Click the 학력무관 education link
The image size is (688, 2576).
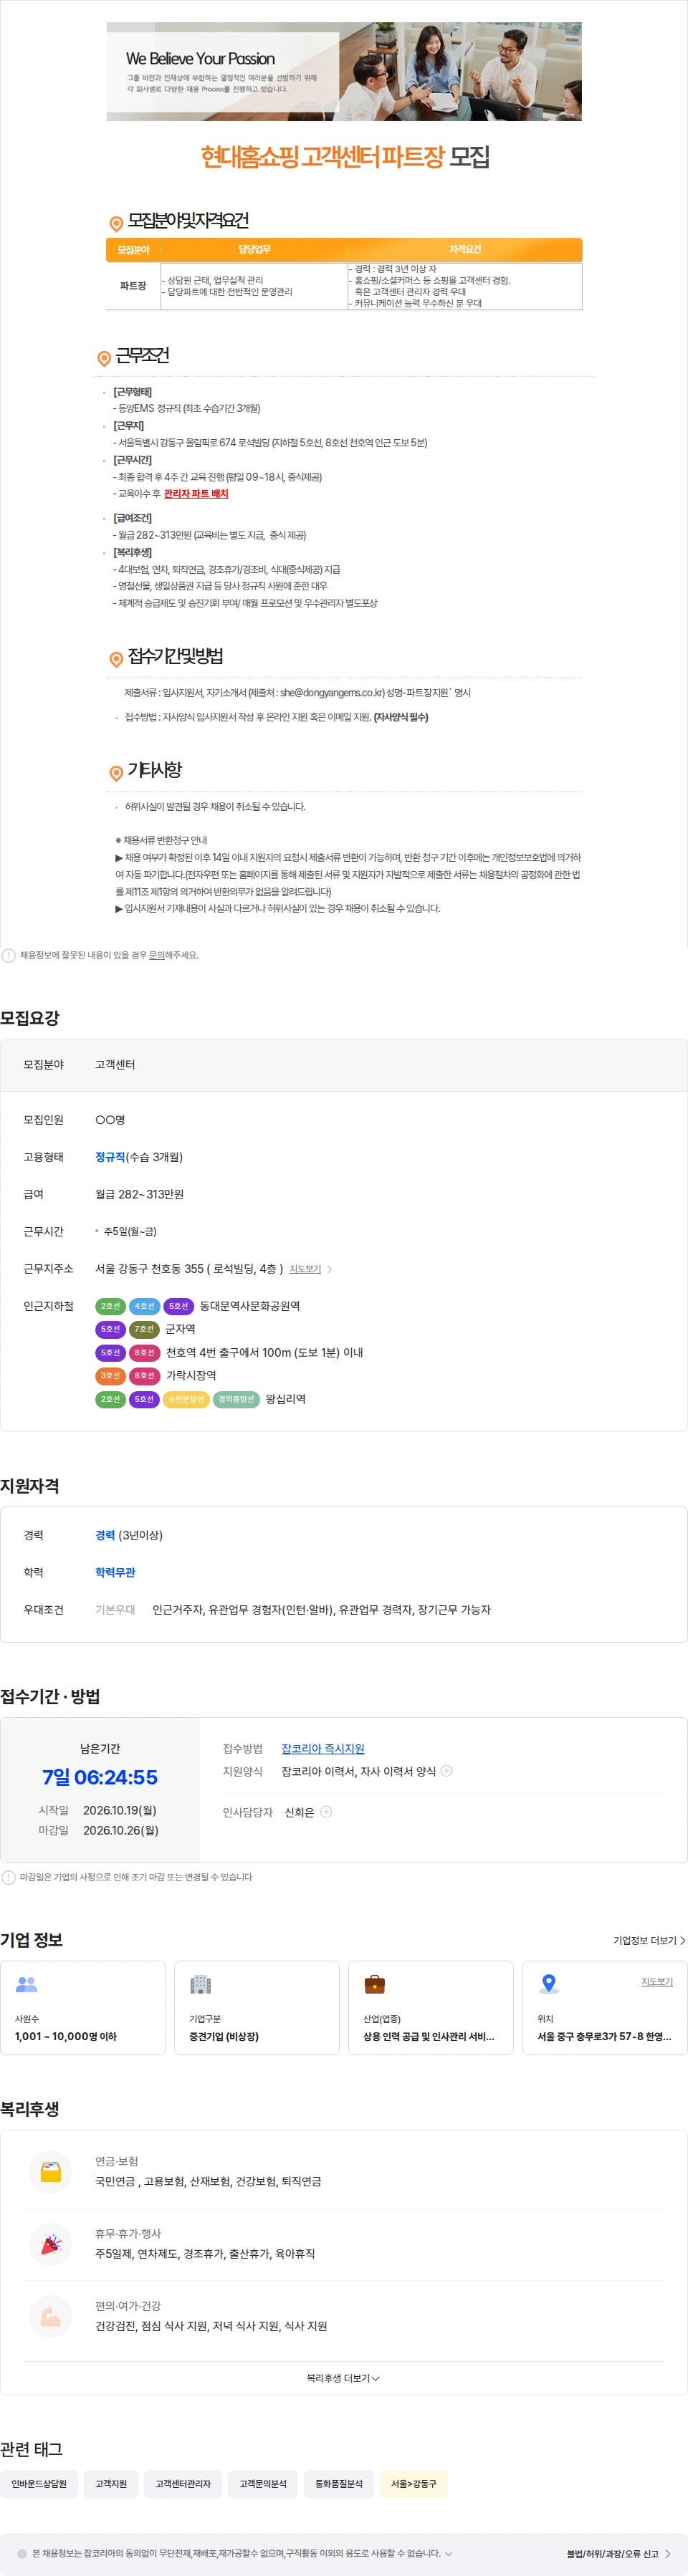(x=115, y=1572)
